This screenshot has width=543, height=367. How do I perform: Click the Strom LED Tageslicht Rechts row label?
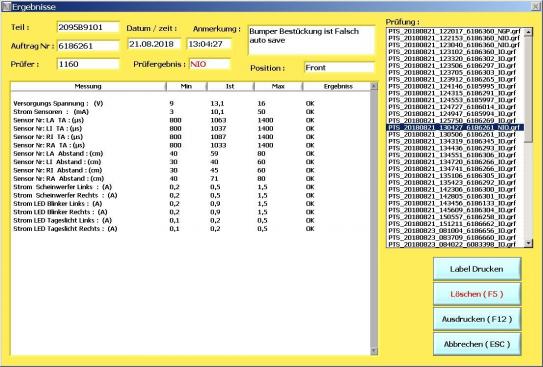(65, 229)
